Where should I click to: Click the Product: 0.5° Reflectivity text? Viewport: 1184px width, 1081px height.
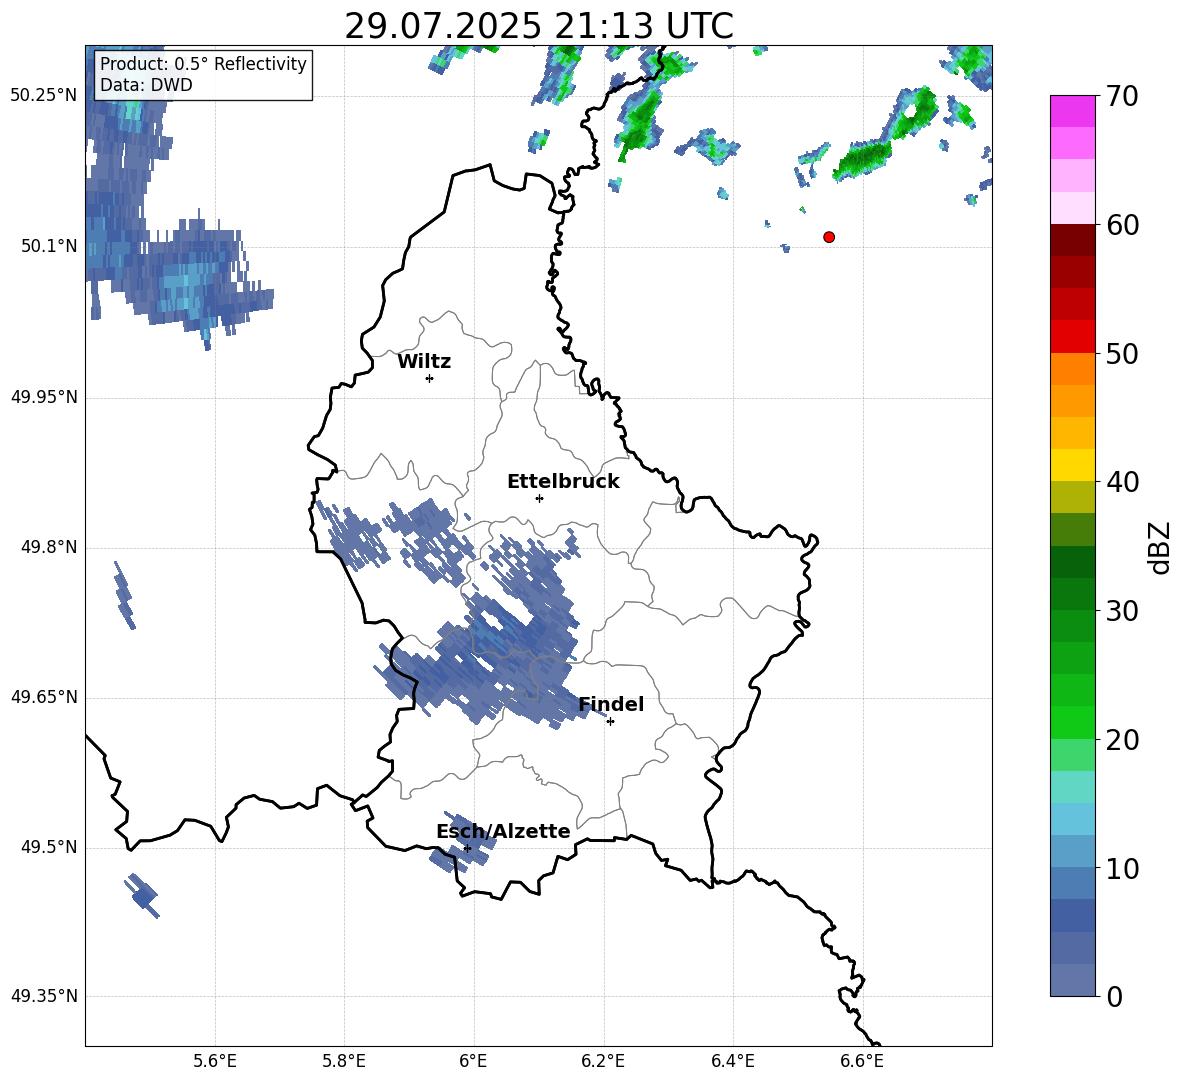(x=203, y=63)
